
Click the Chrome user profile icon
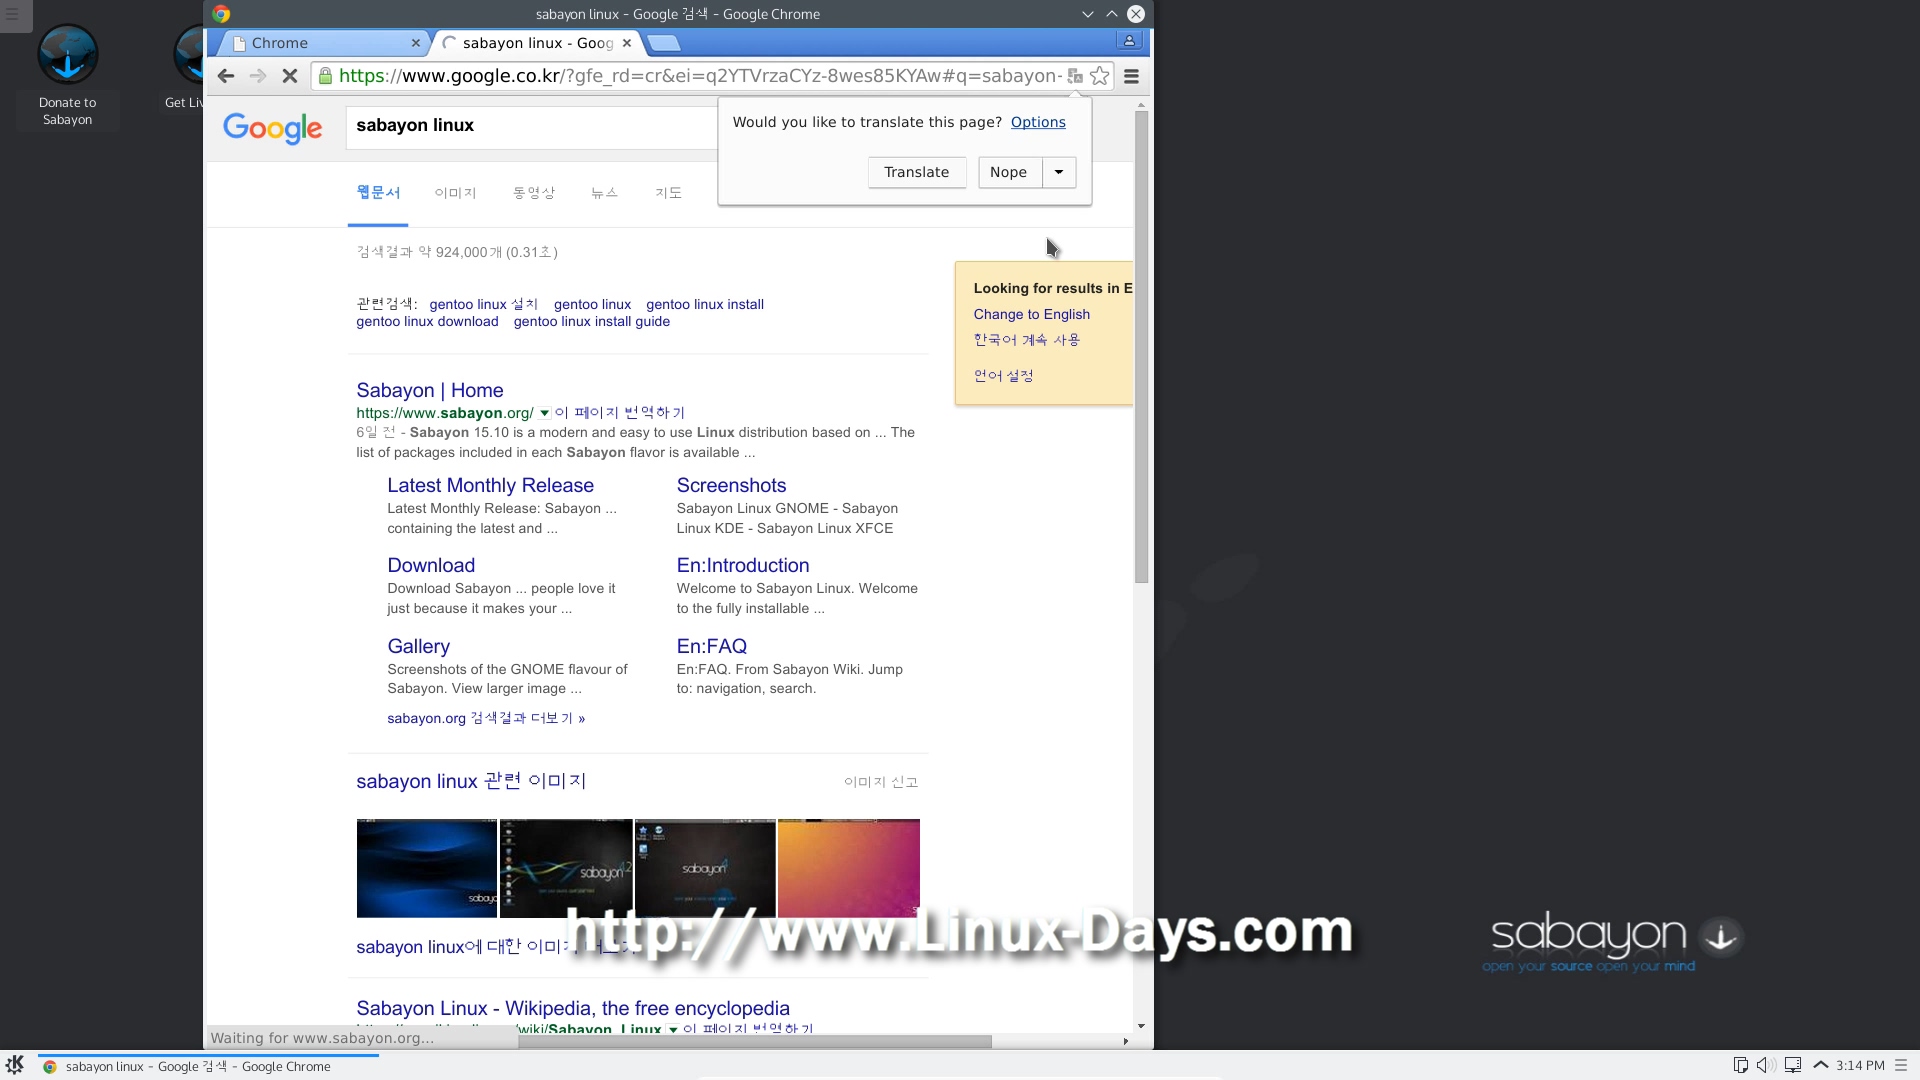pos(1129,41)
